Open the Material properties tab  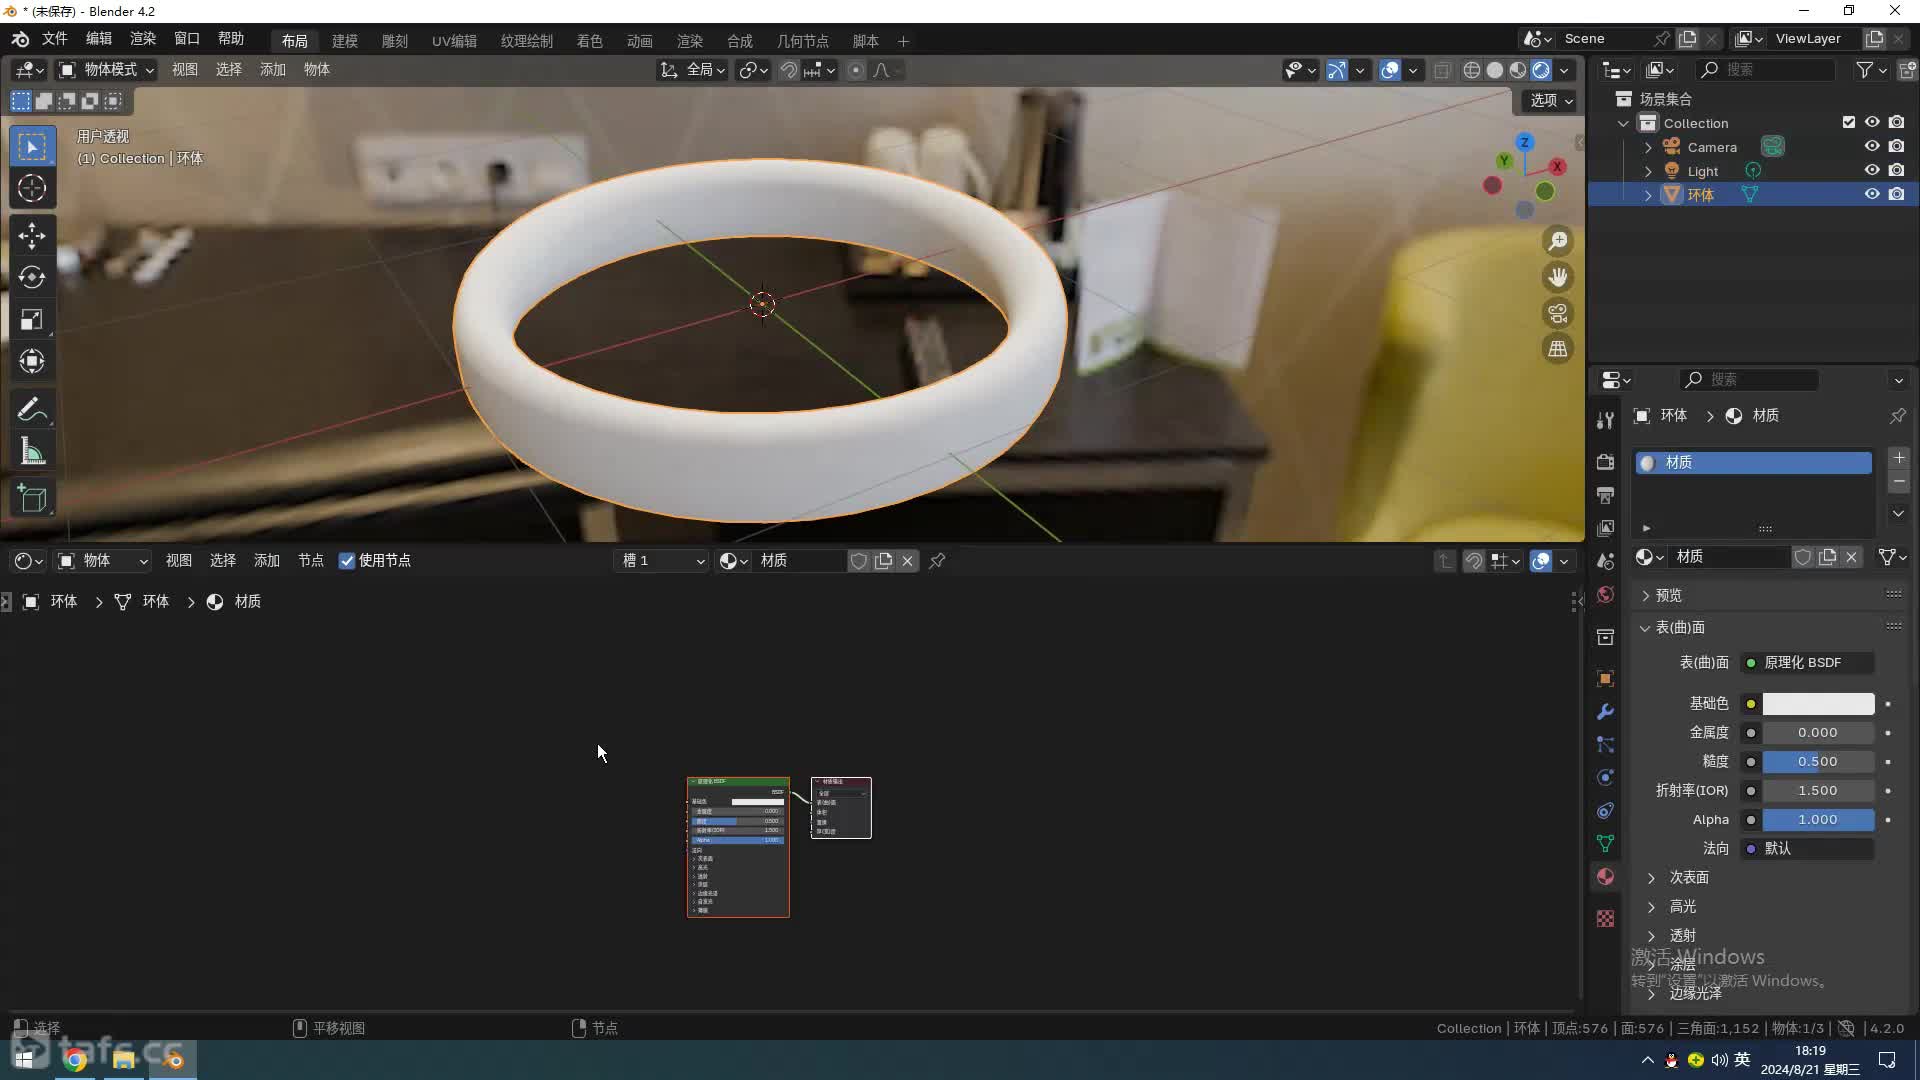pos(1605,877)
